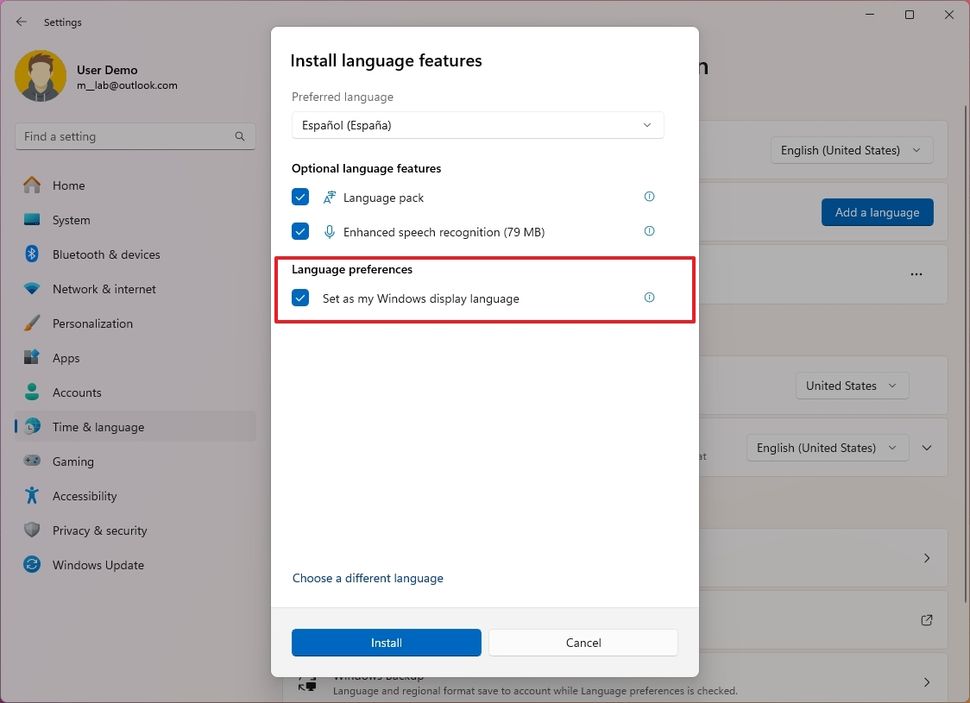Open the Country or region dropdown
The width and height of the screenshot is (970, 703).
(852, 385)
